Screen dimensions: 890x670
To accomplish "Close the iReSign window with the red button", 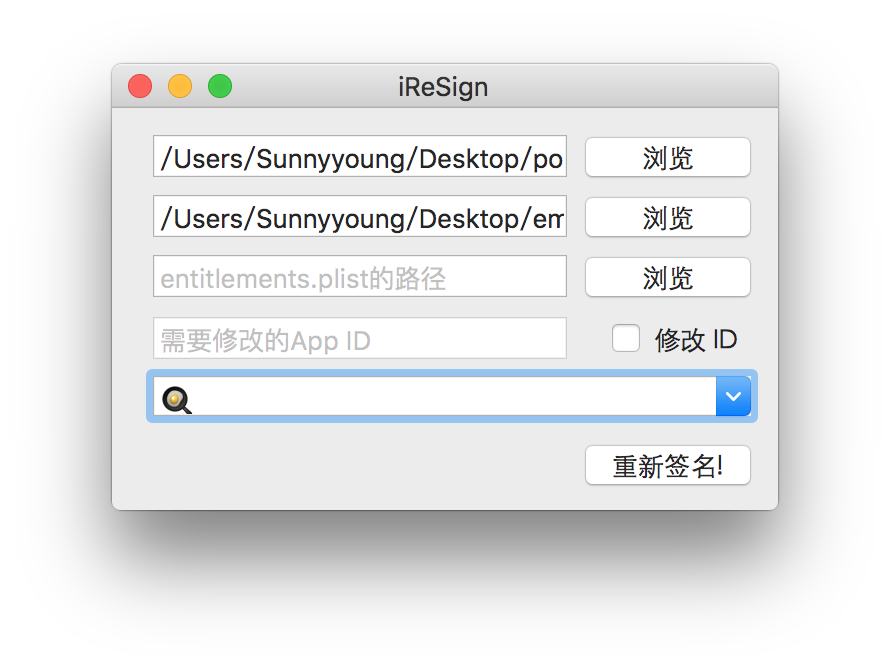I will tap(140, 87).
